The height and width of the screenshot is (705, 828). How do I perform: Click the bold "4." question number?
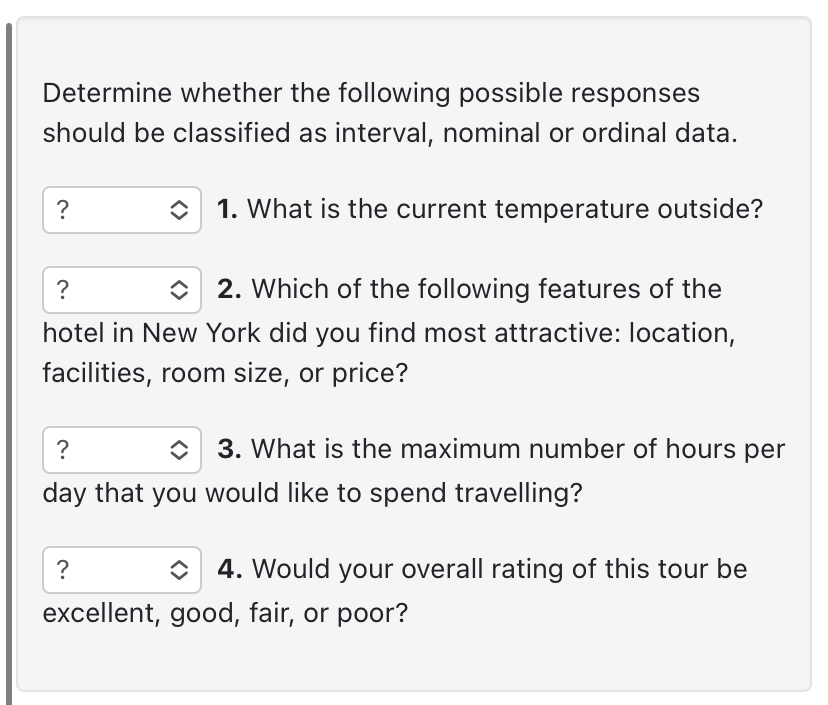tap(229, 569)
